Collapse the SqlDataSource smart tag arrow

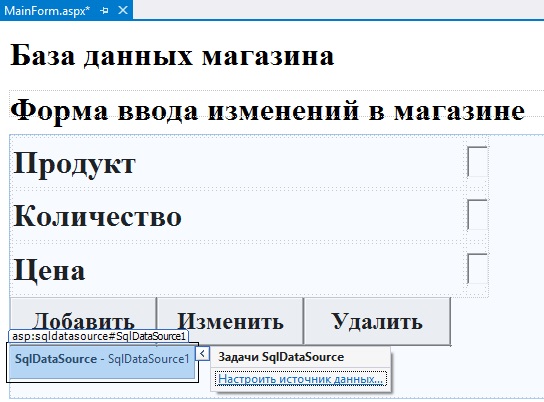202,354
